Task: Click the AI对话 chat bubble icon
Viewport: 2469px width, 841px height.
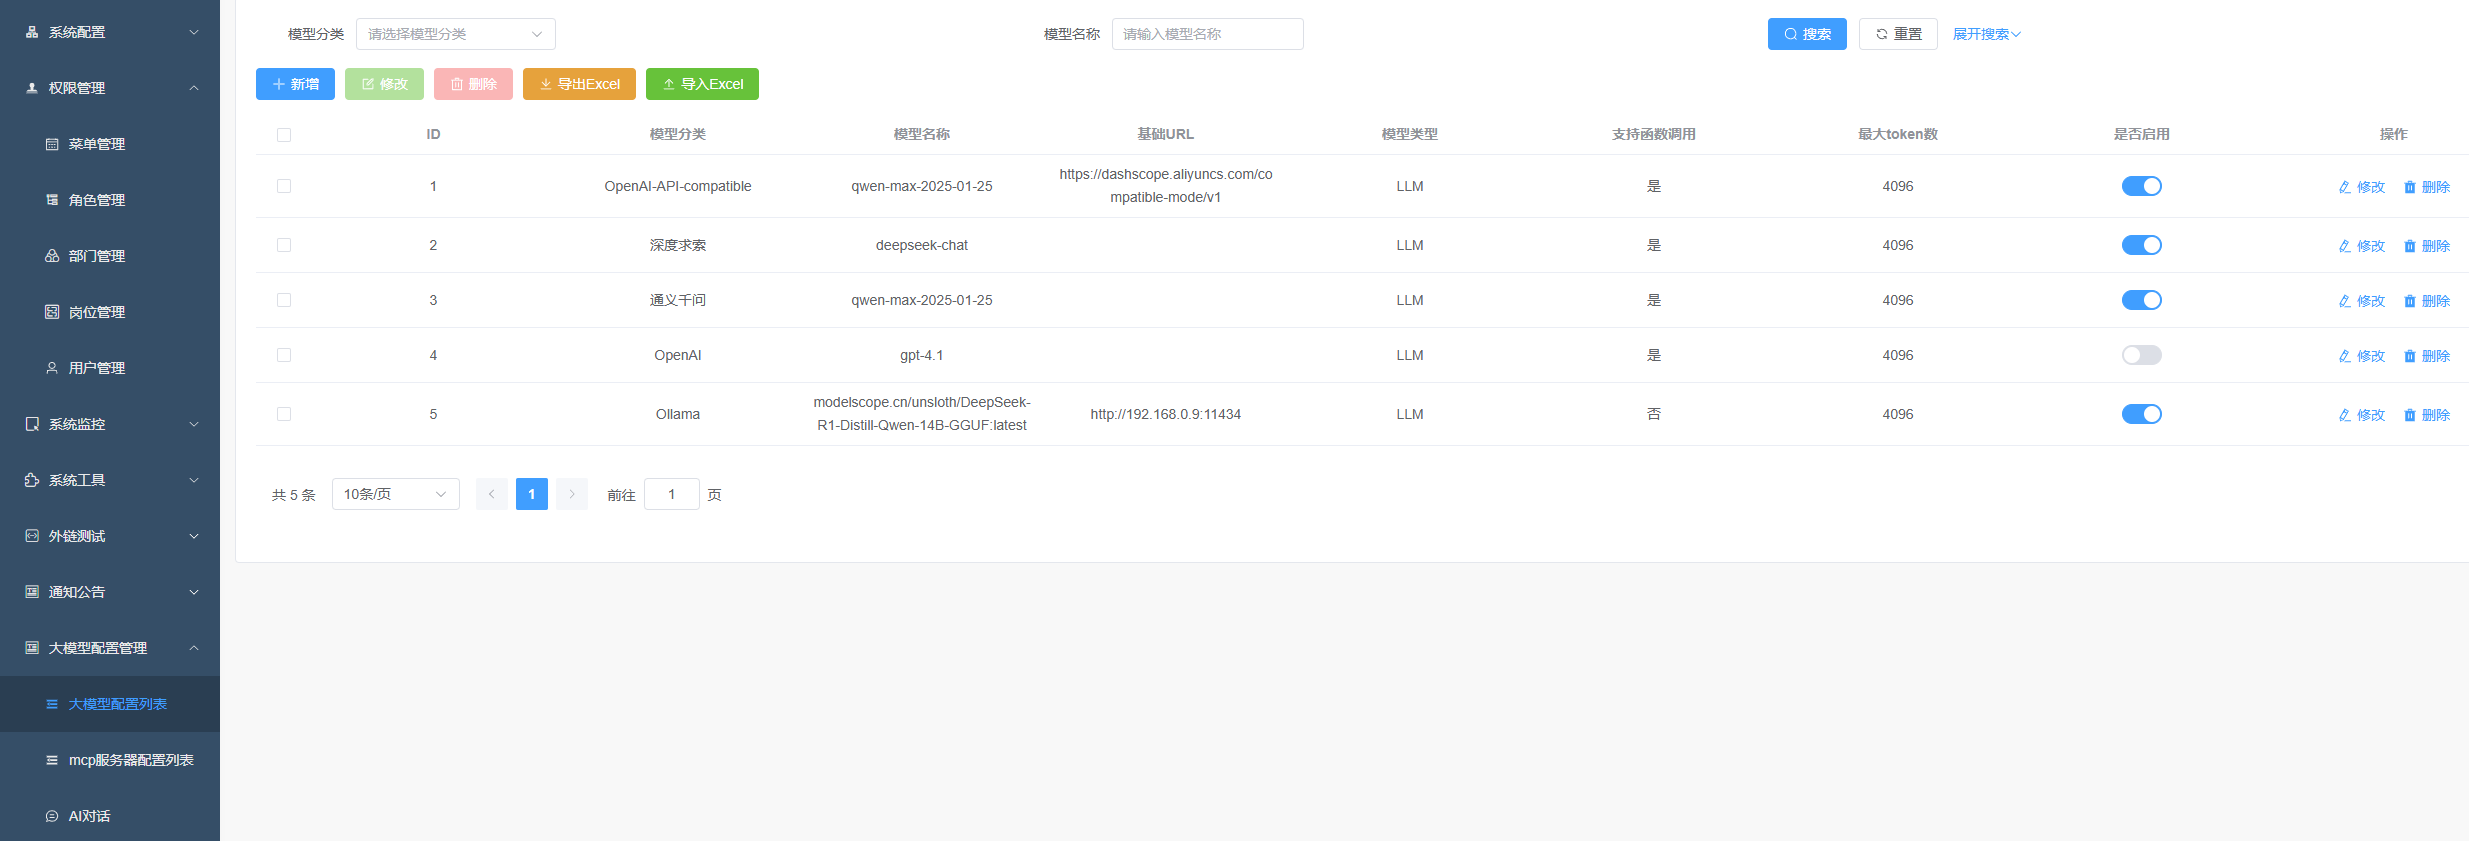Action: (x=52, y=816)
